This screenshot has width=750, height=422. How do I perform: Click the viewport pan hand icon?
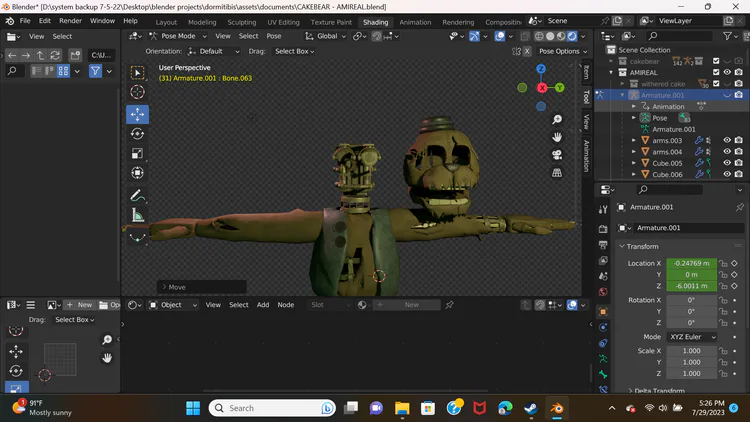pos(557,137)
